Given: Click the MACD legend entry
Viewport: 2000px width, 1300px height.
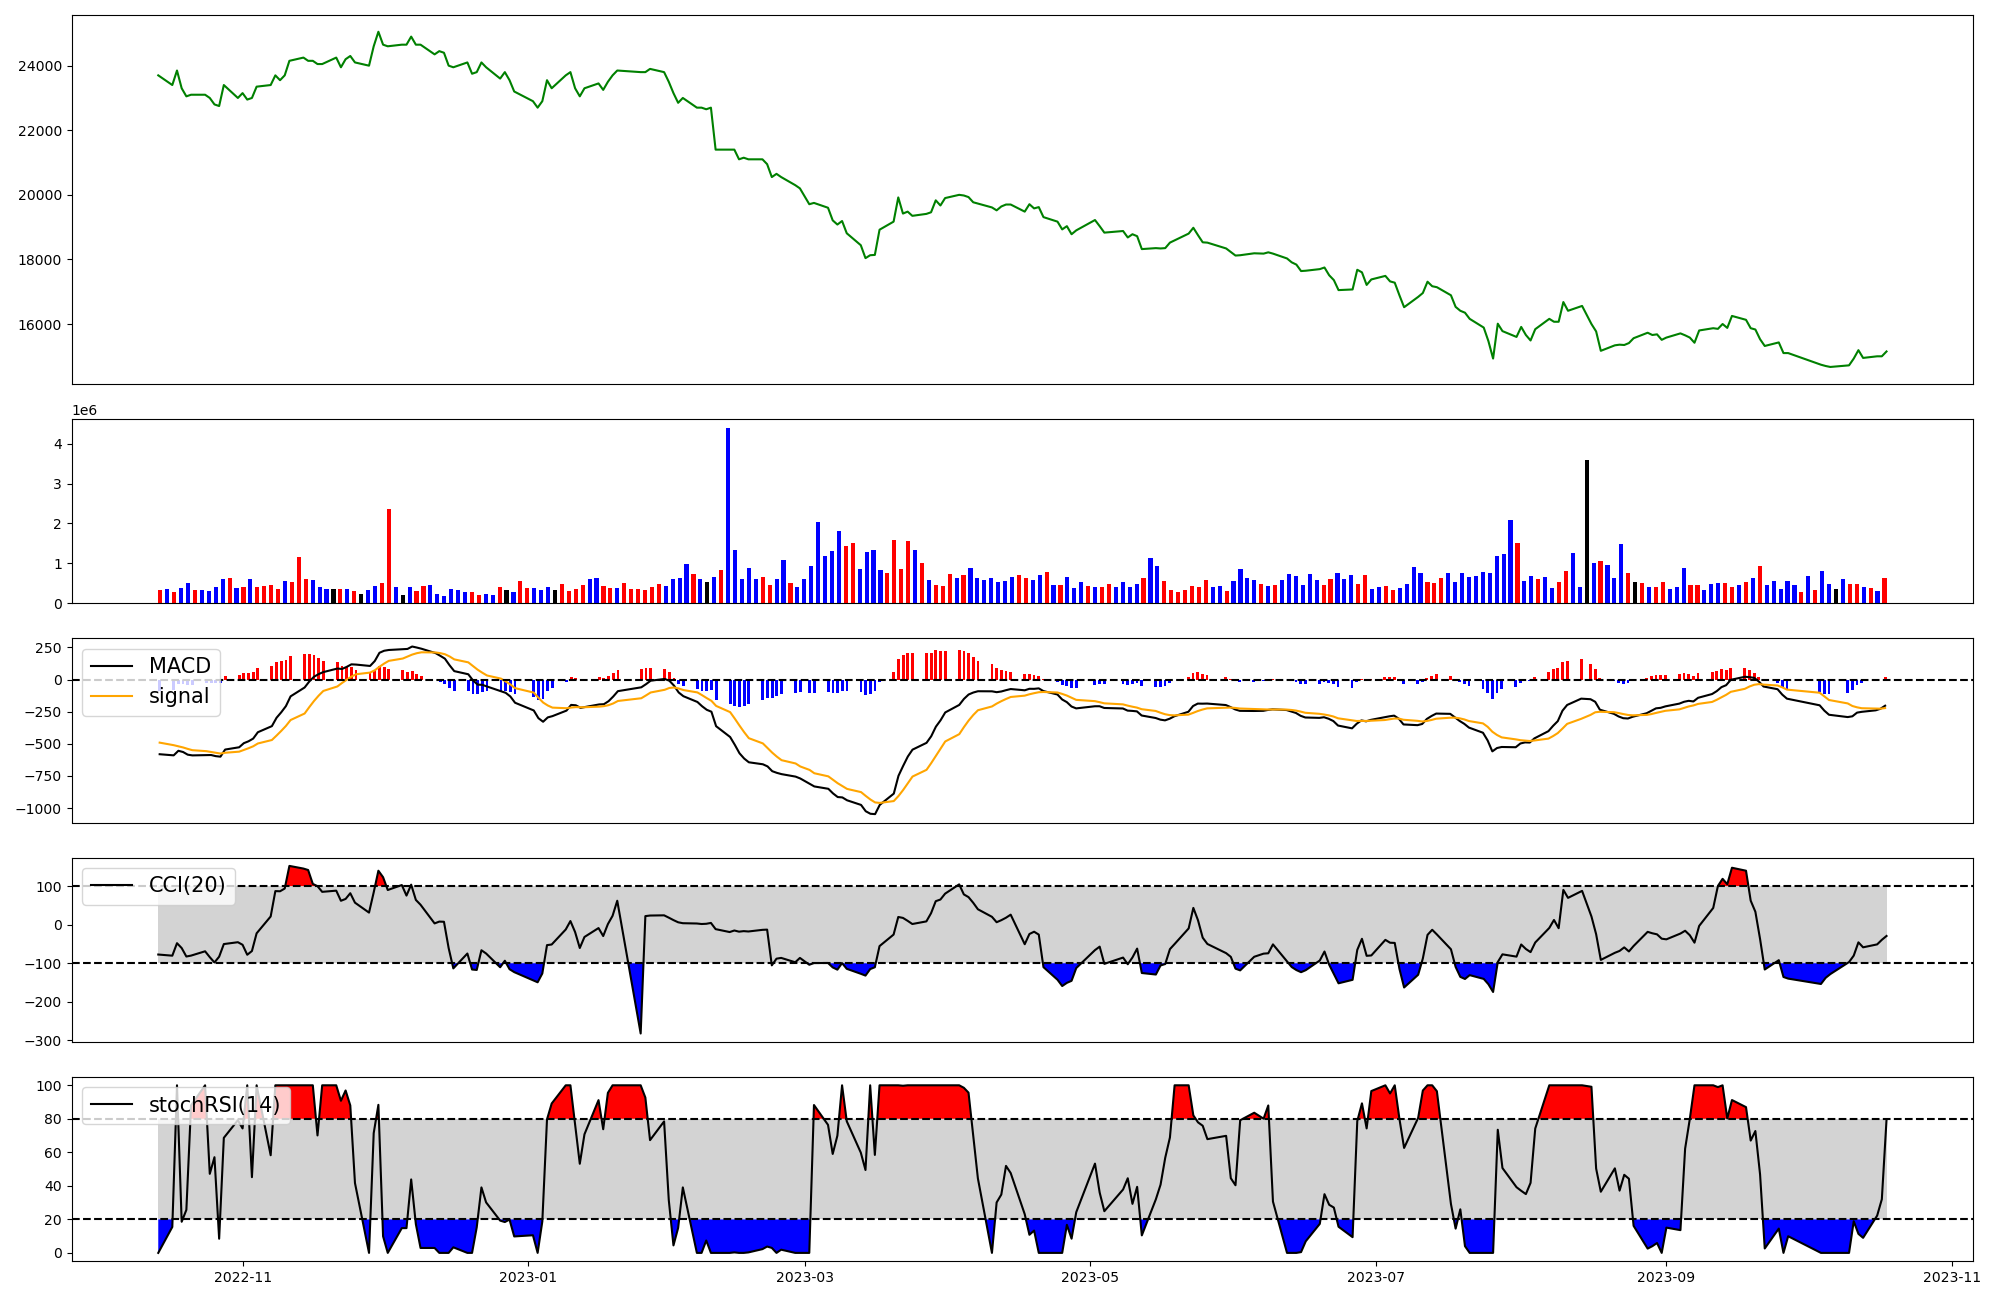Looking at the screenshot, I should [179, 666].
